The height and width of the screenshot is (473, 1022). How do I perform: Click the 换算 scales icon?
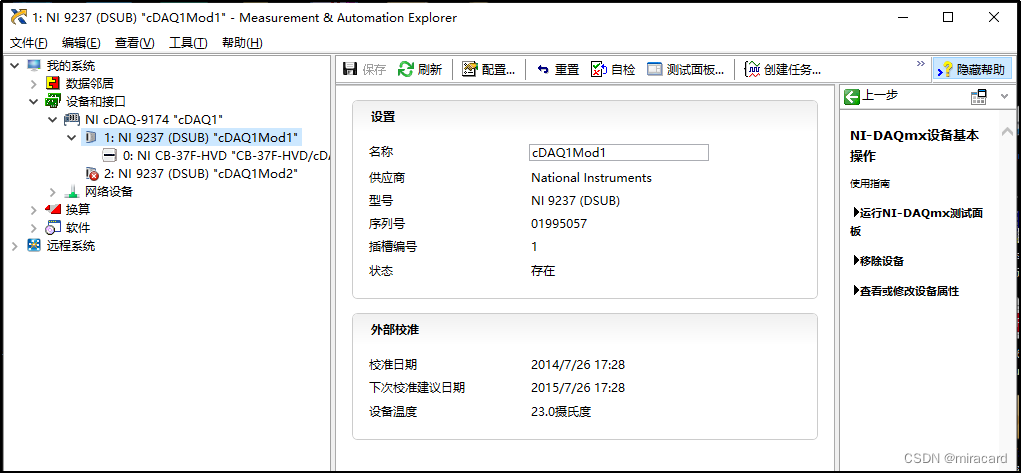click(53, 210)
